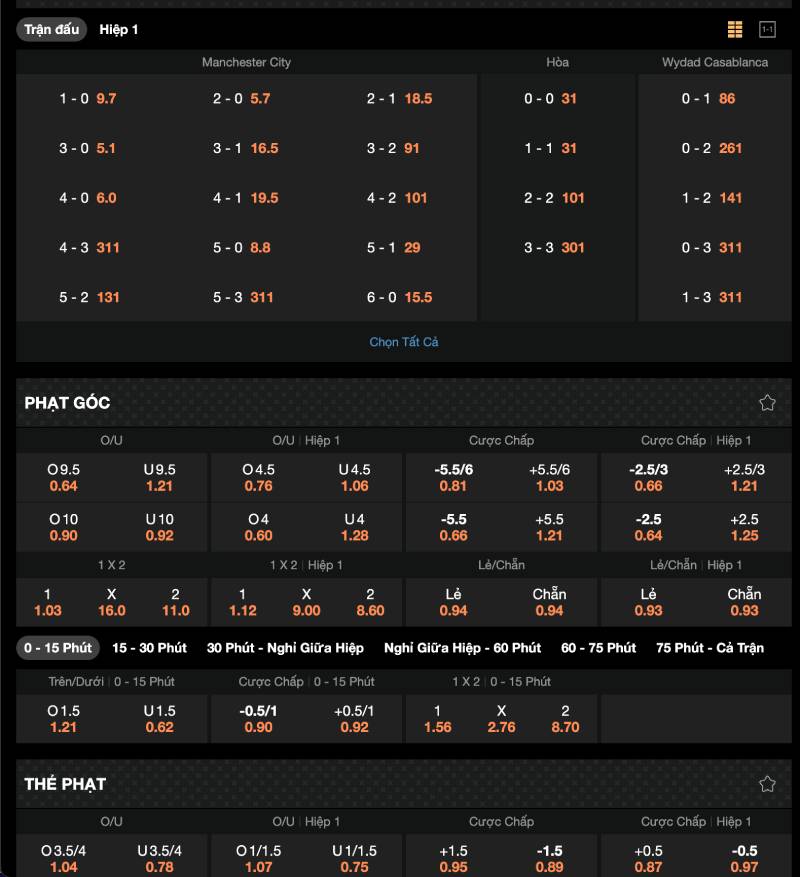Choose Lẻ corners odds 0.94

453,602
